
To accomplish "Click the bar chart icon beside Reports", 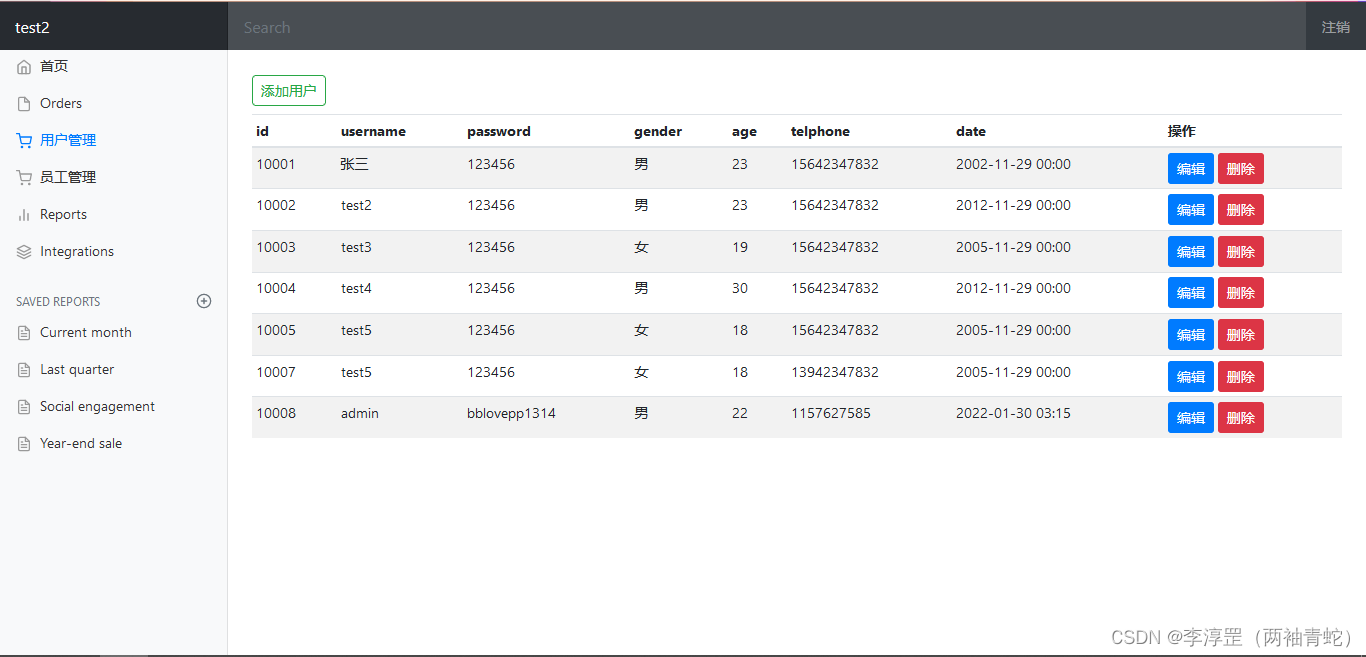I will coord(24,215).
